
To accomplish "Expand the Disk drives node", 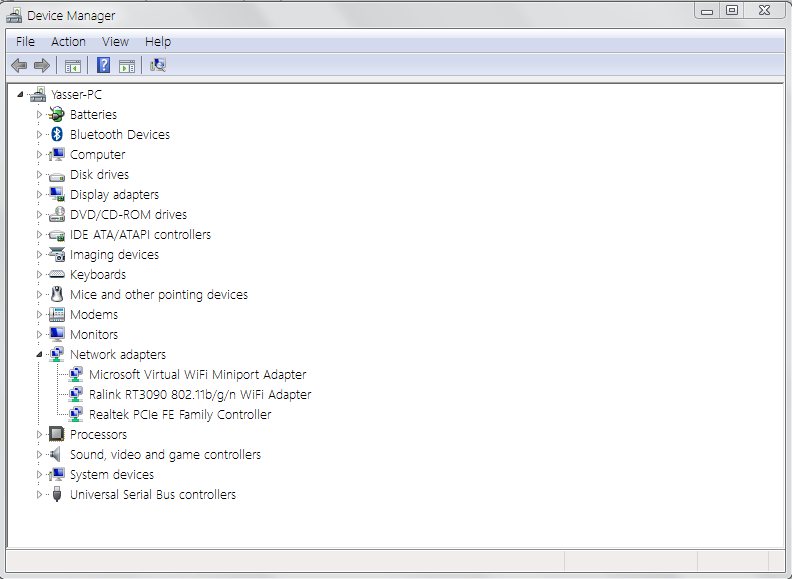I will pos(39,174).
